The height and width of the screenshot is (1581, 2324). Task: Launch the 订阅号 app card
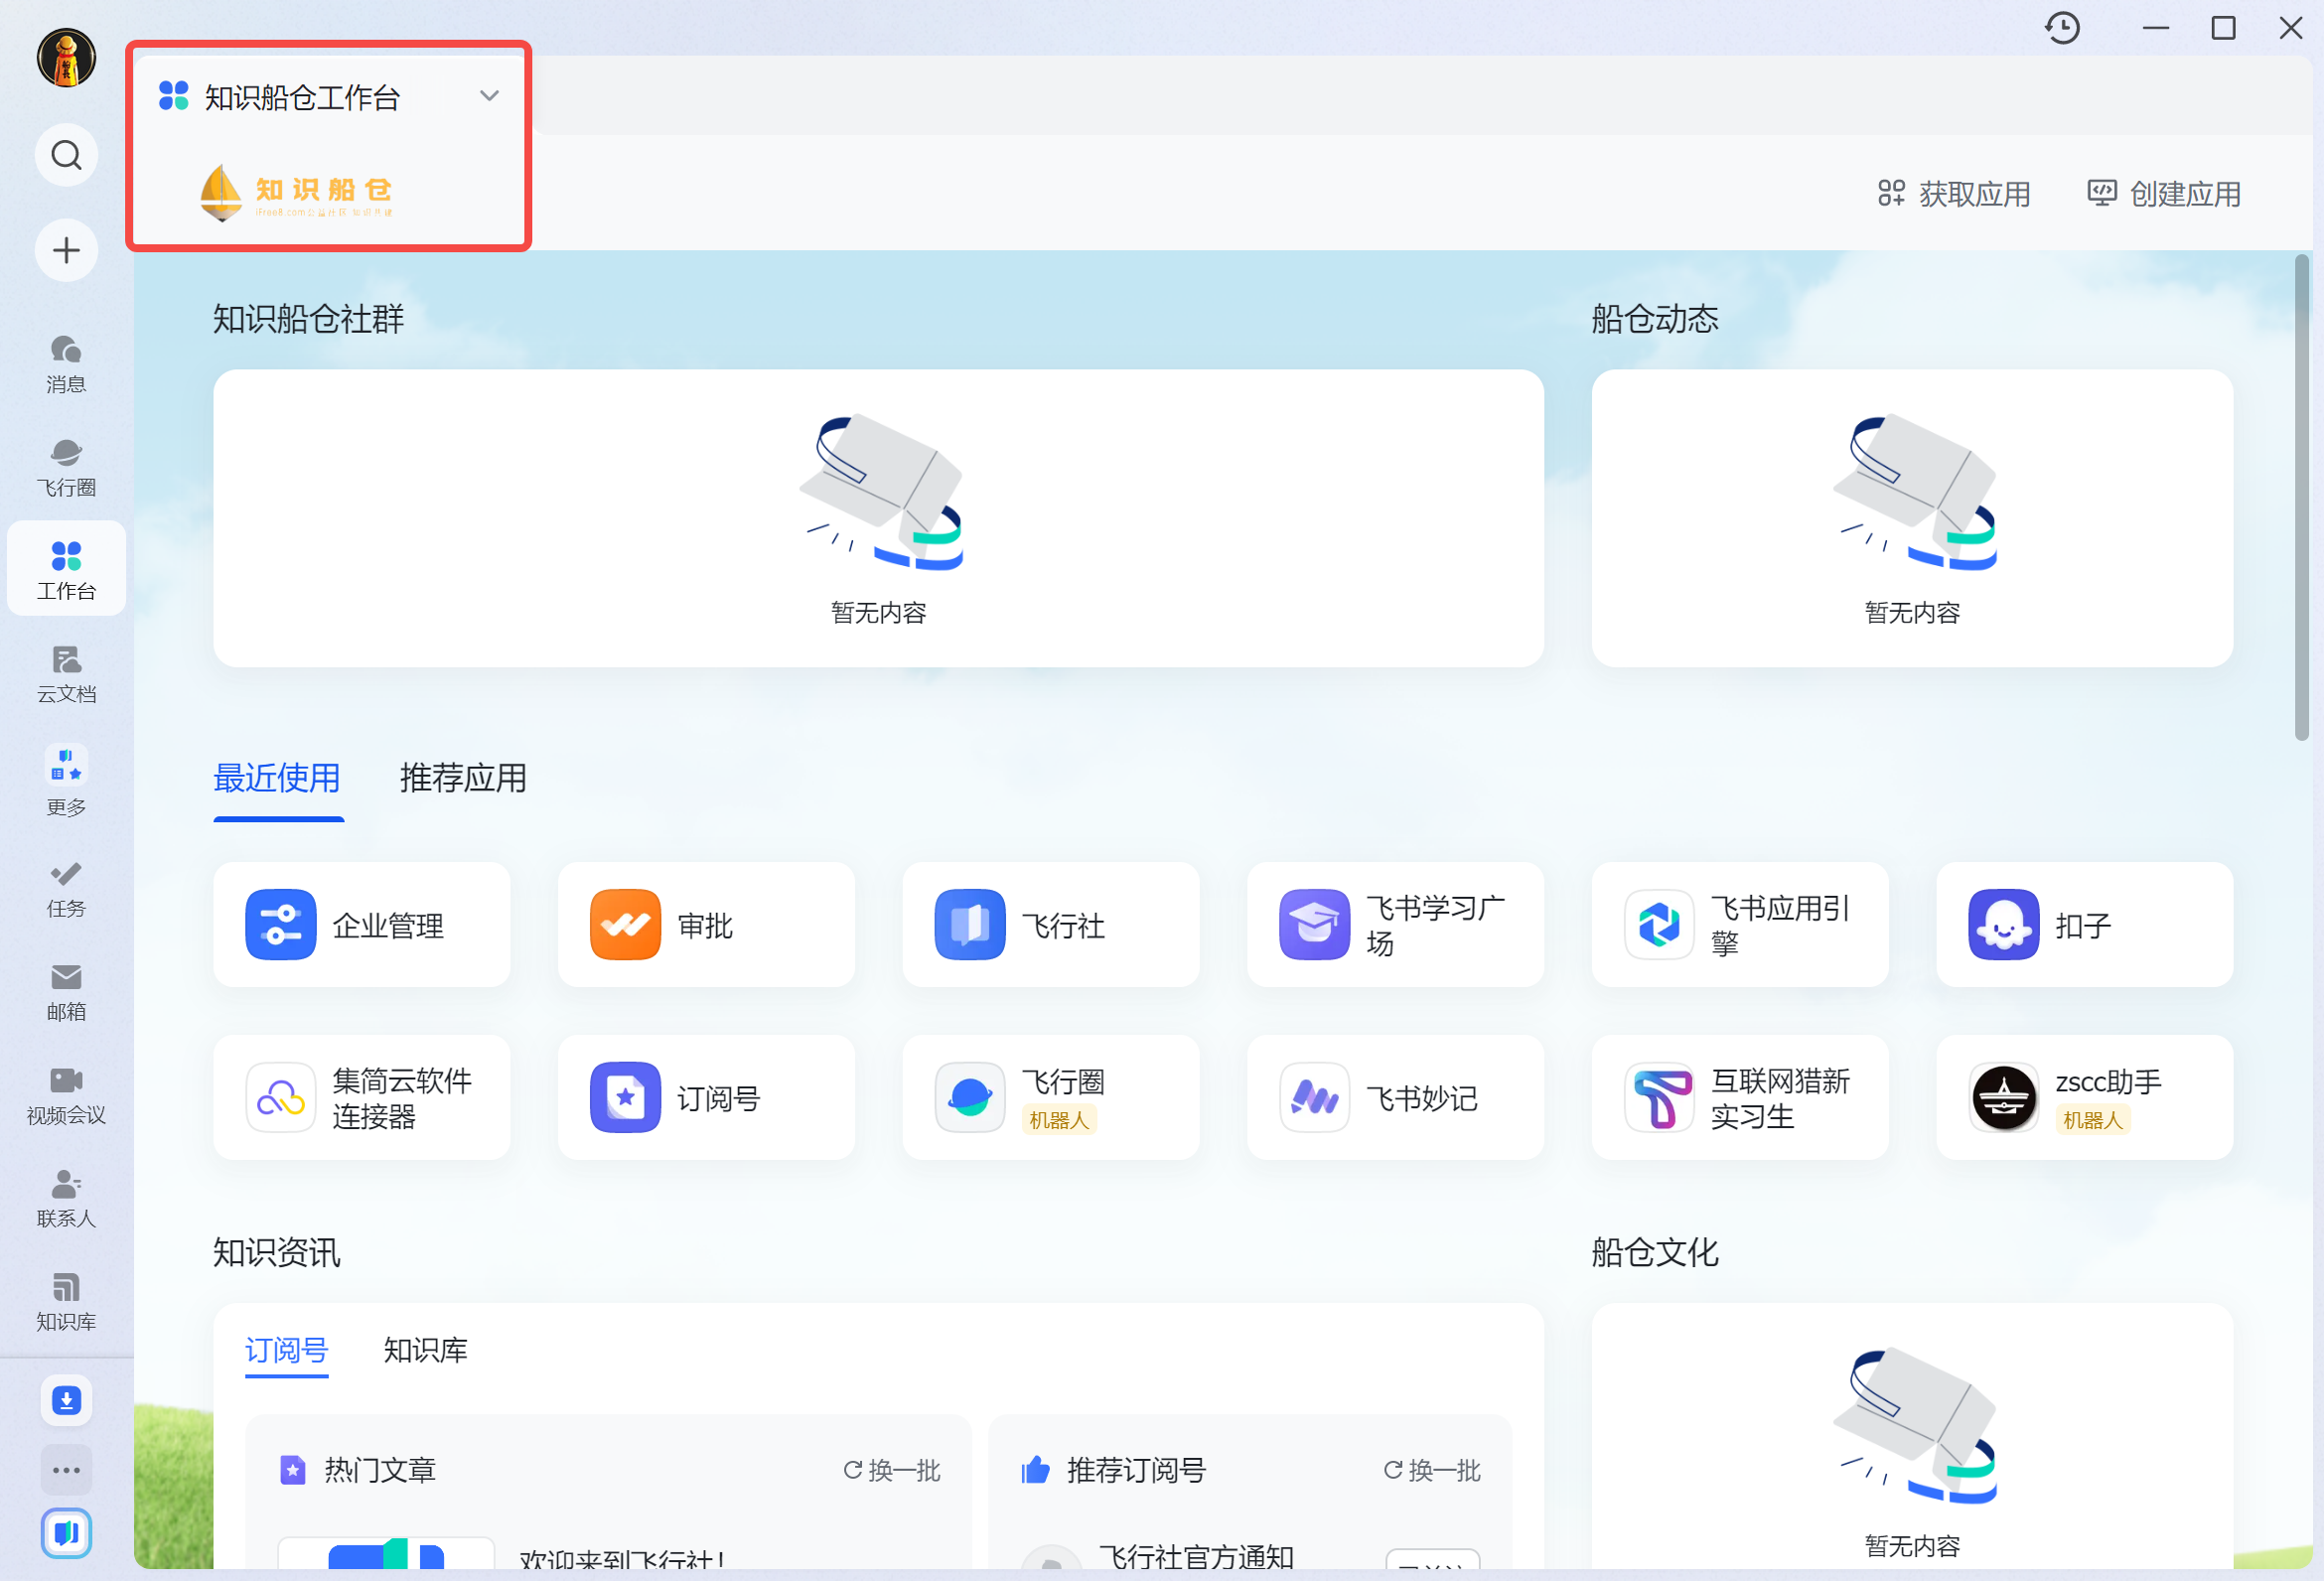[x=706, y=1098]
